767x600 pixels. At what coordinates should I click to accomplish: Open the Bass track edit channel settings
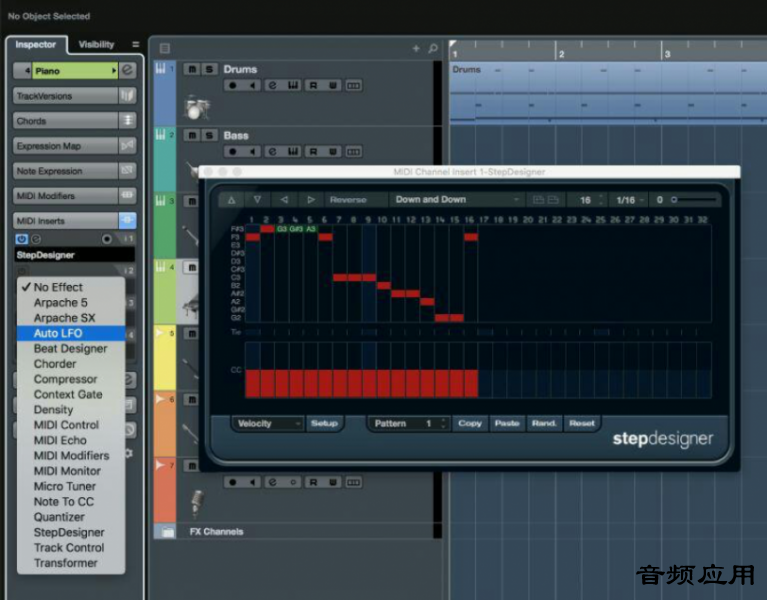[x=272, y=152]
